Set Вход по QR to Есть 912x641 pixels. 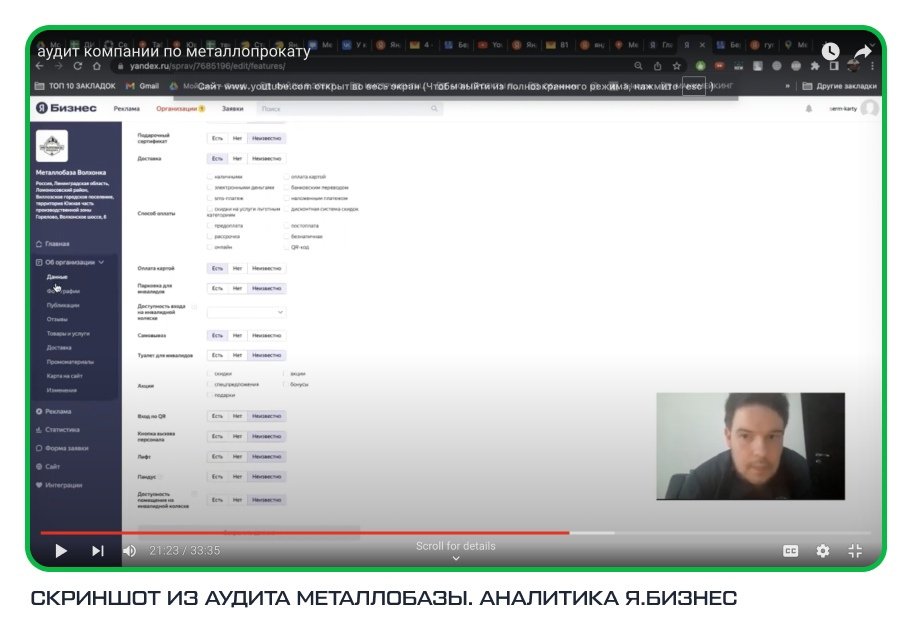click(x=217, y=416)
